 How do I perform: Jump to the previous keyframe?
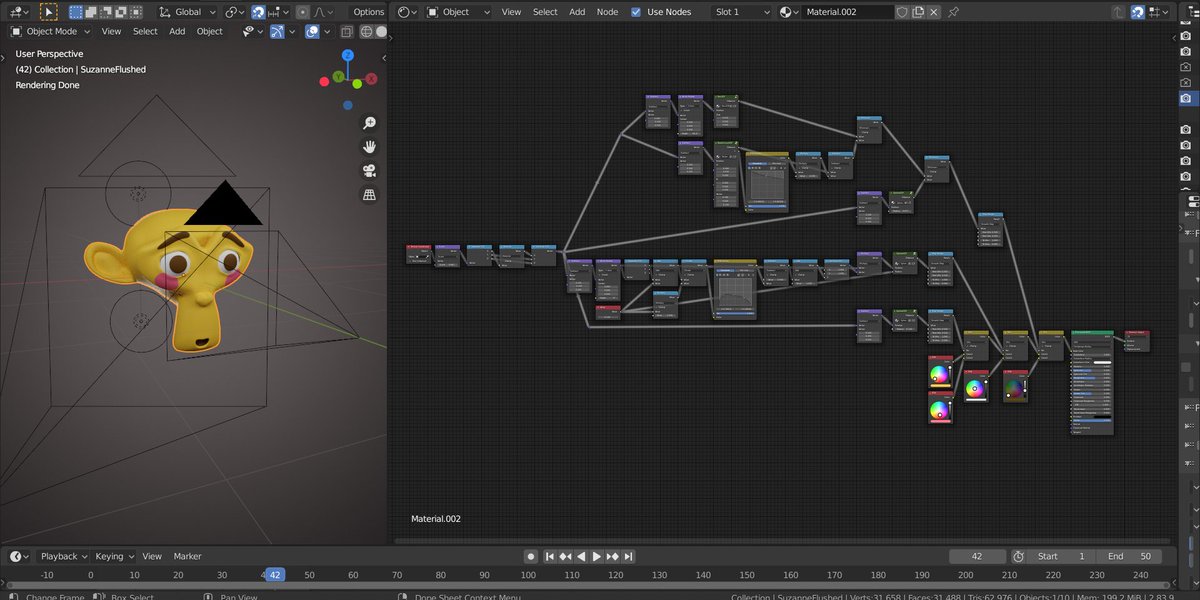point(565,556)
